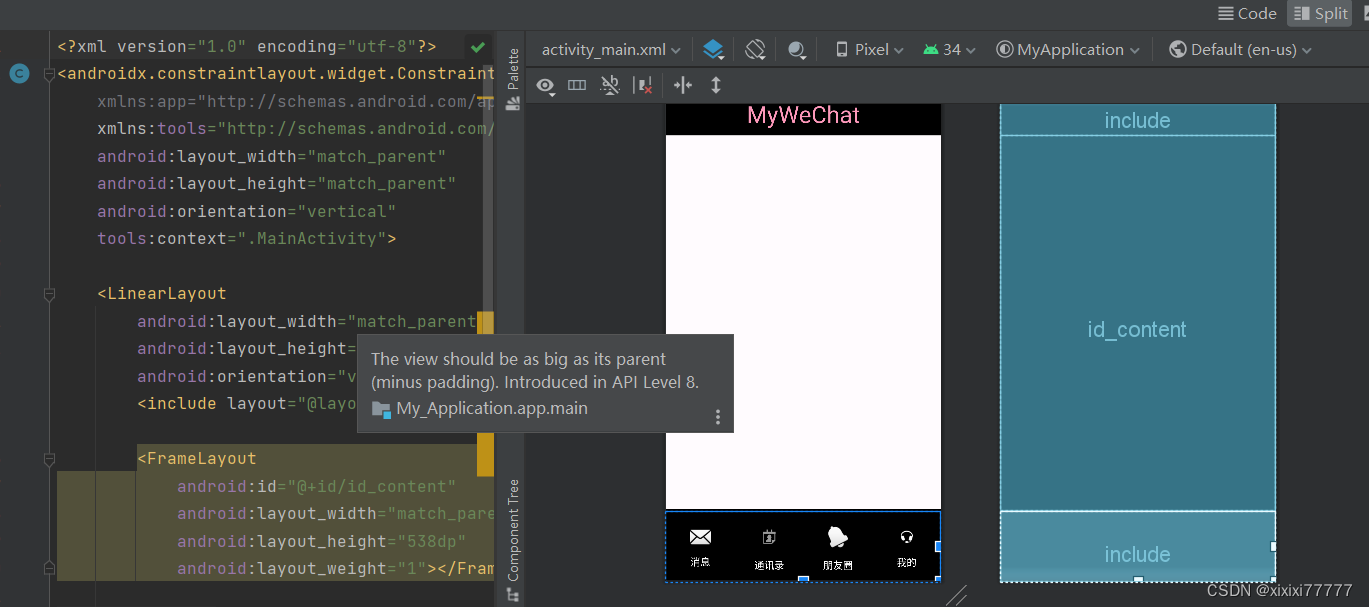Image resolution: width=1369 pixels, height=607 pixels.
Task: Open the API level 34 dropdown
Action: pos(949,49)
